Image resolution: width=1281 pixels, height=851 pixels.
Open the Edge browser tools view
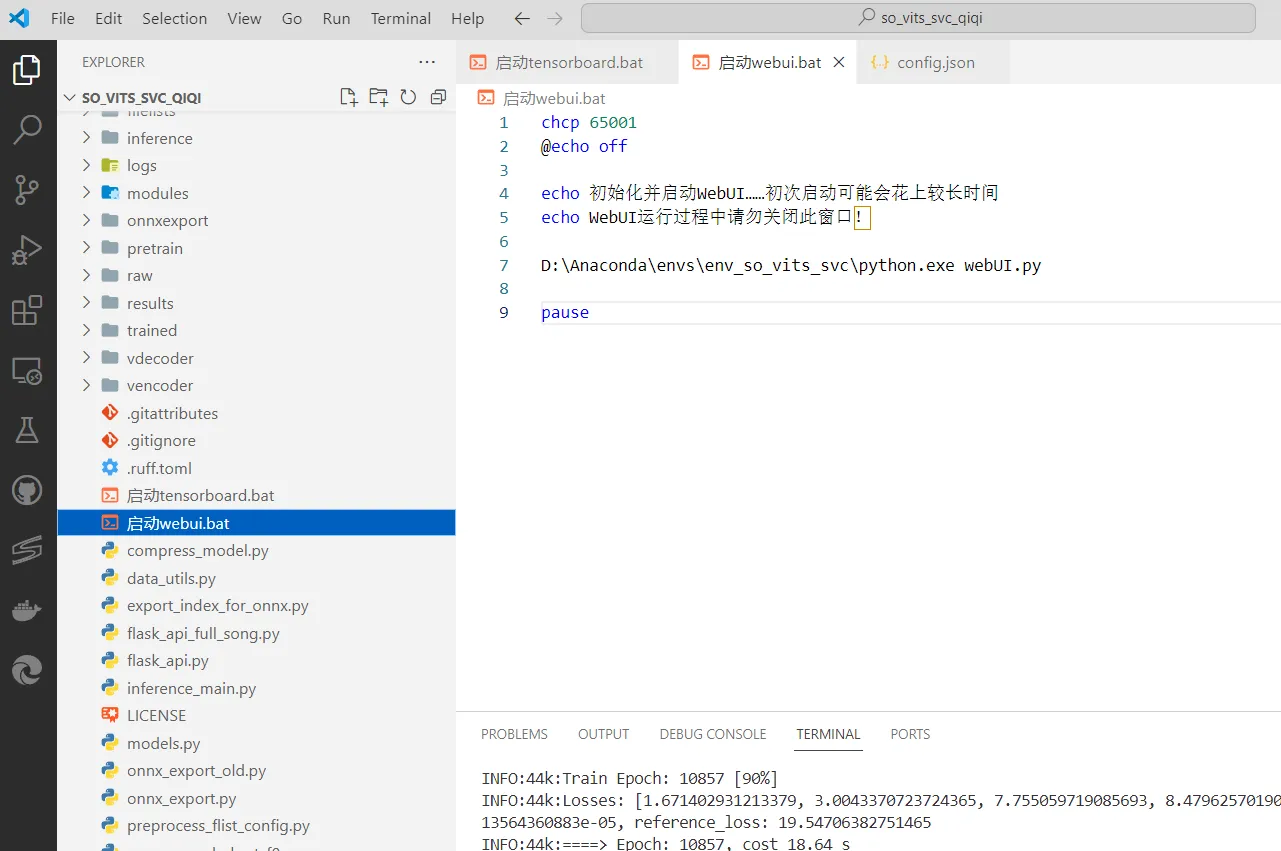click(27, 670)
